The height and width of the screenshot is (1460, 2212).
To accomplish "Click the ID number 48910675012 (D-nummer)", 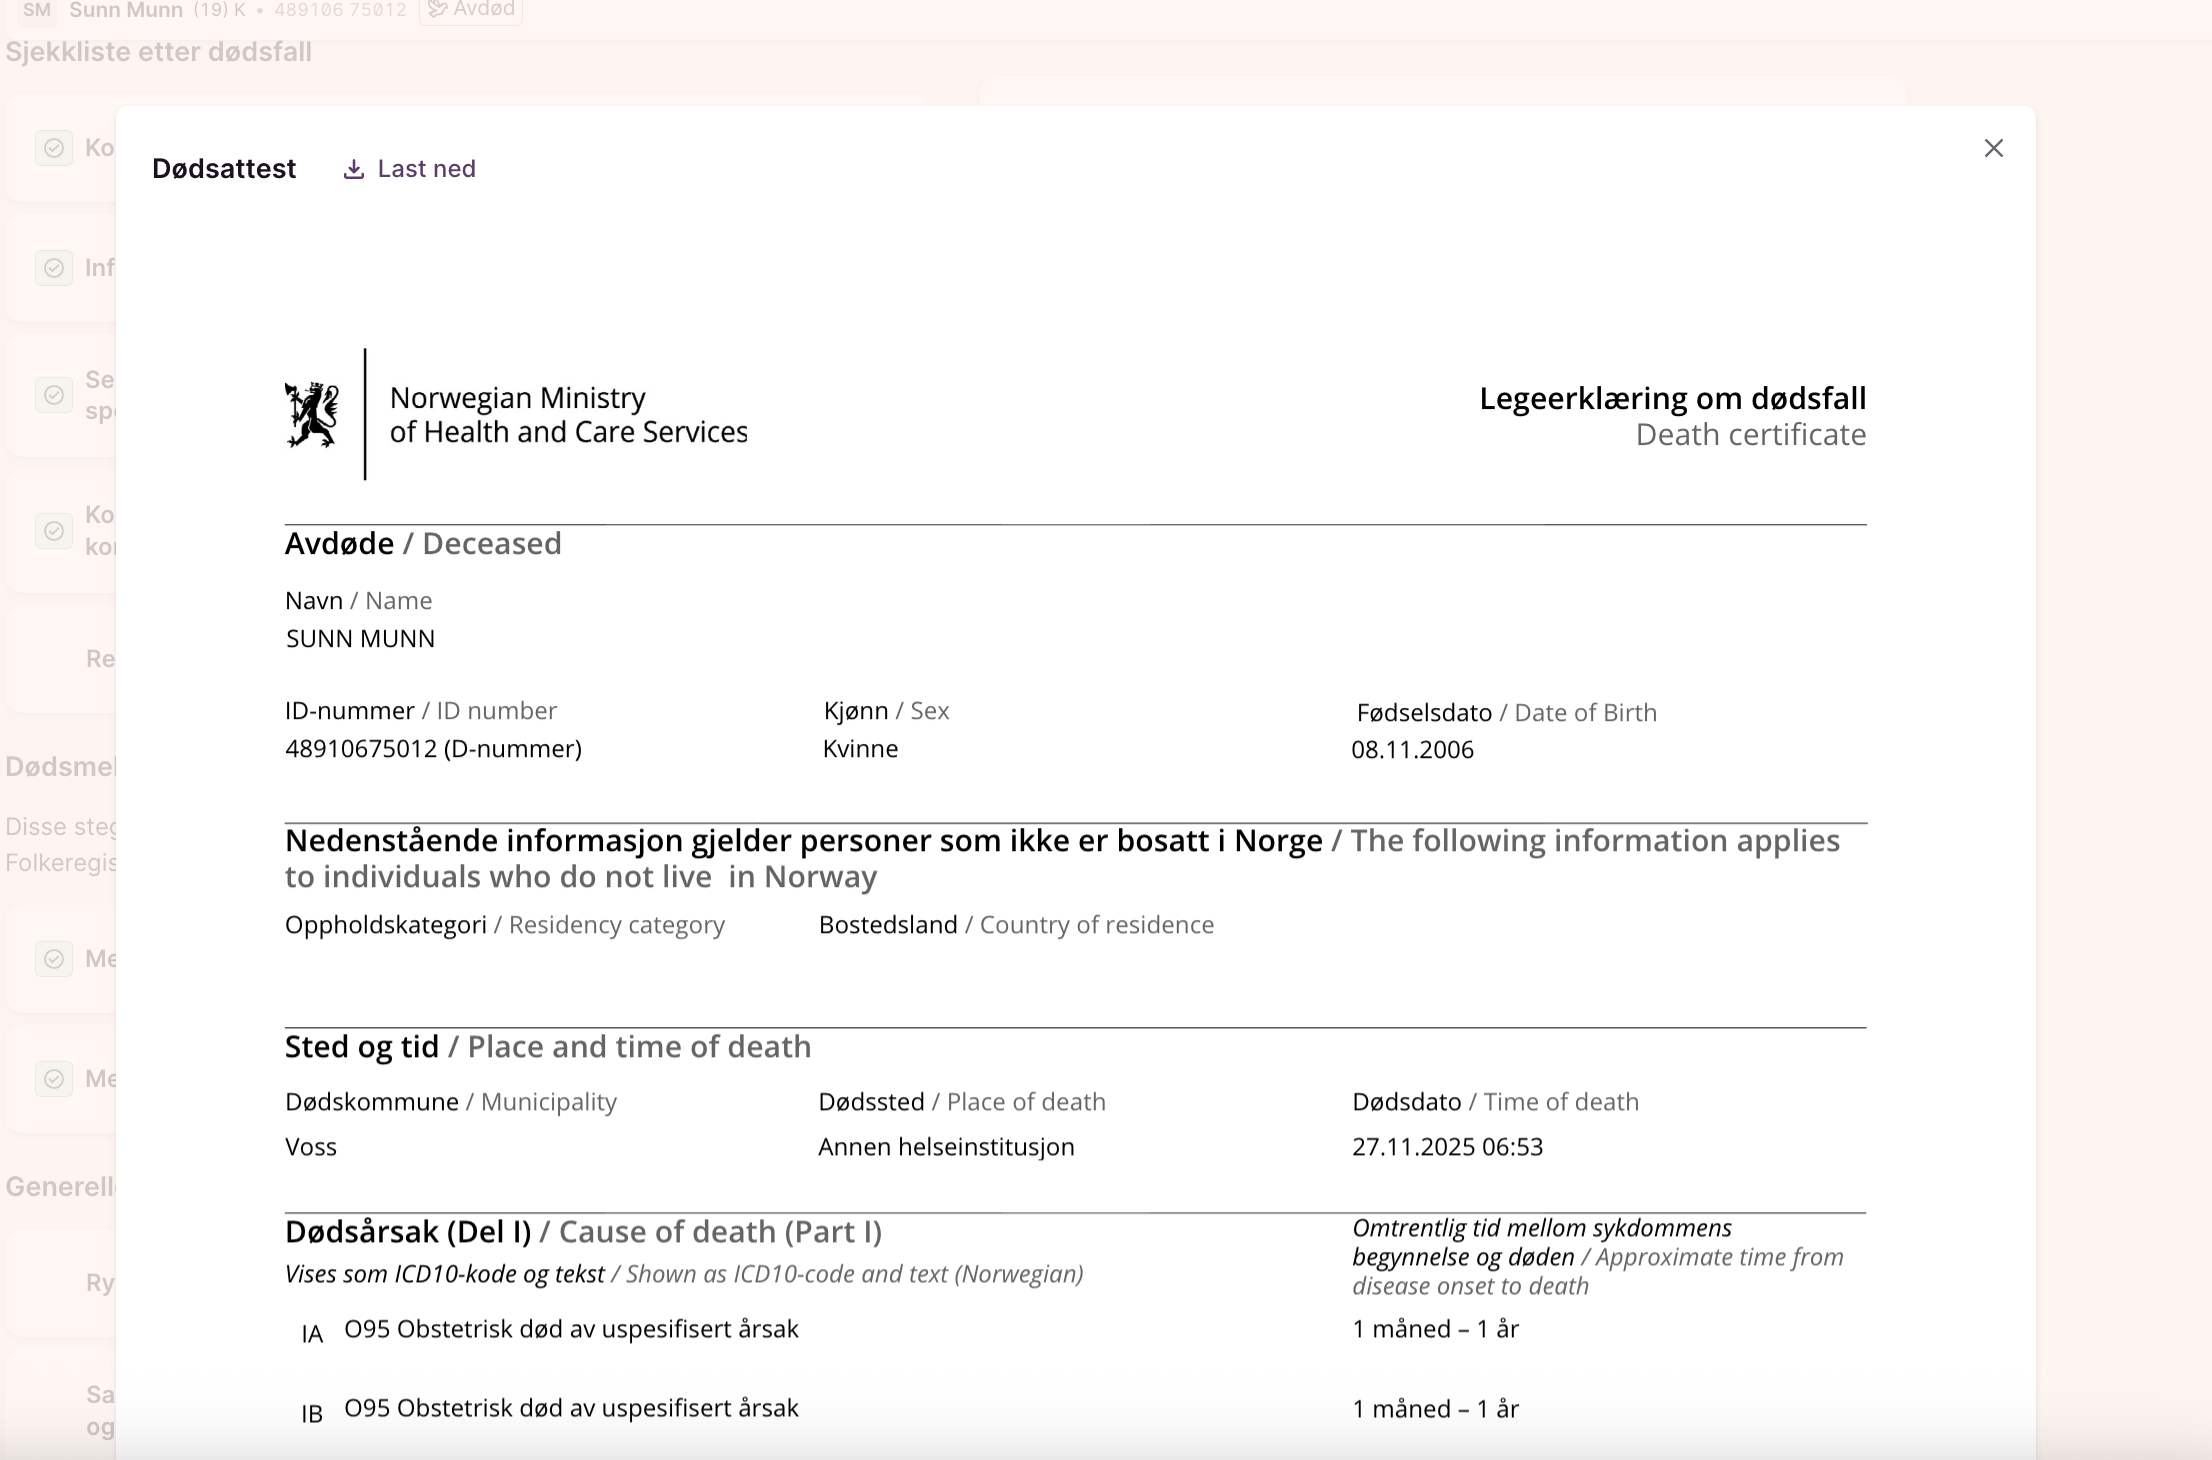I will [433, 749].
